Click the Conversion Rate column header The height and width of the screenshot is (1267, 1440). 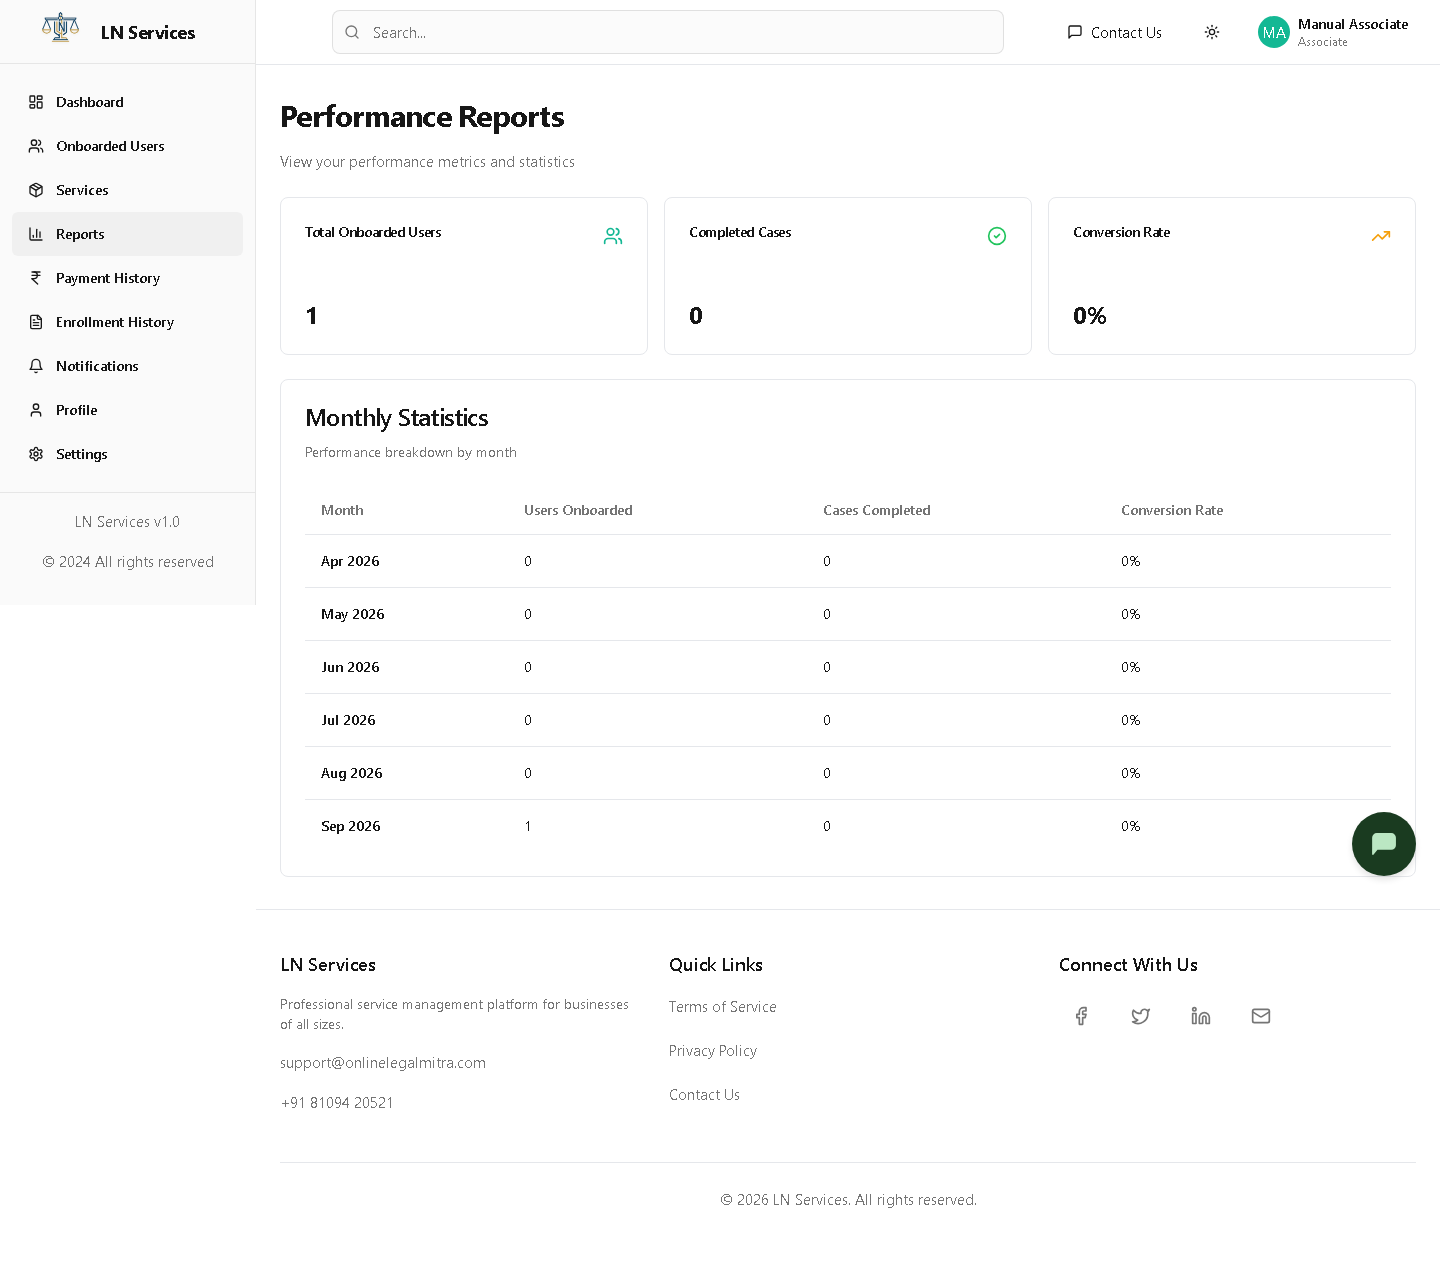(1172, 510)
